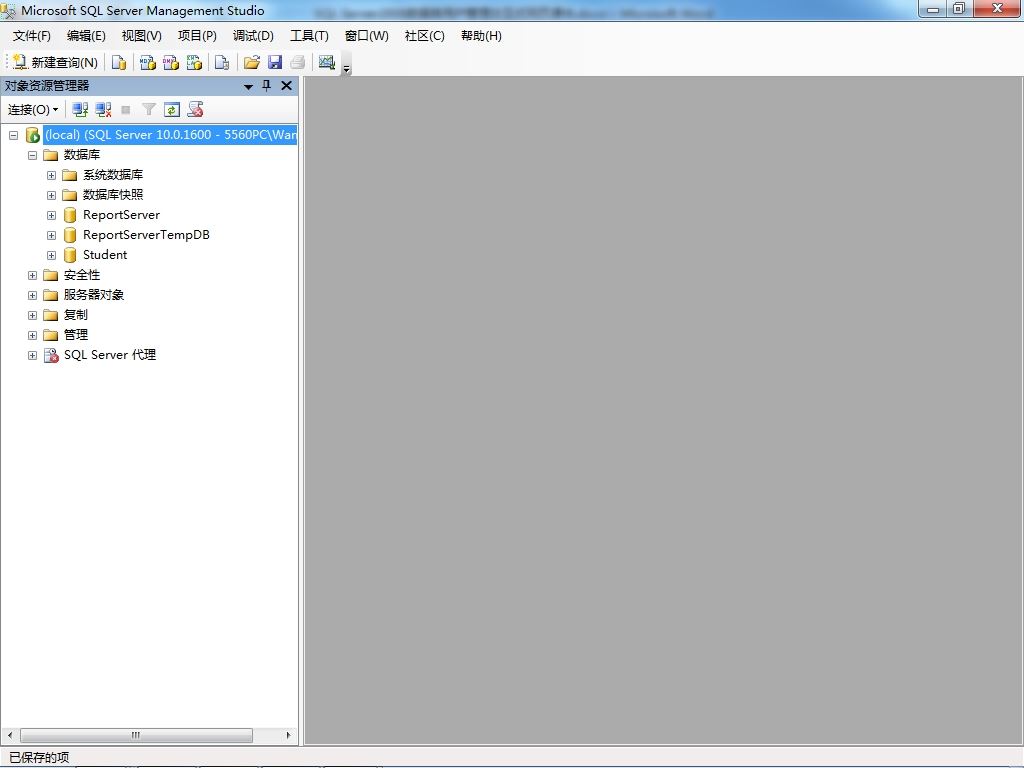1024x768 pixels.
Task: Collapse the 数据库 folder node
Action: click(32, 155)
